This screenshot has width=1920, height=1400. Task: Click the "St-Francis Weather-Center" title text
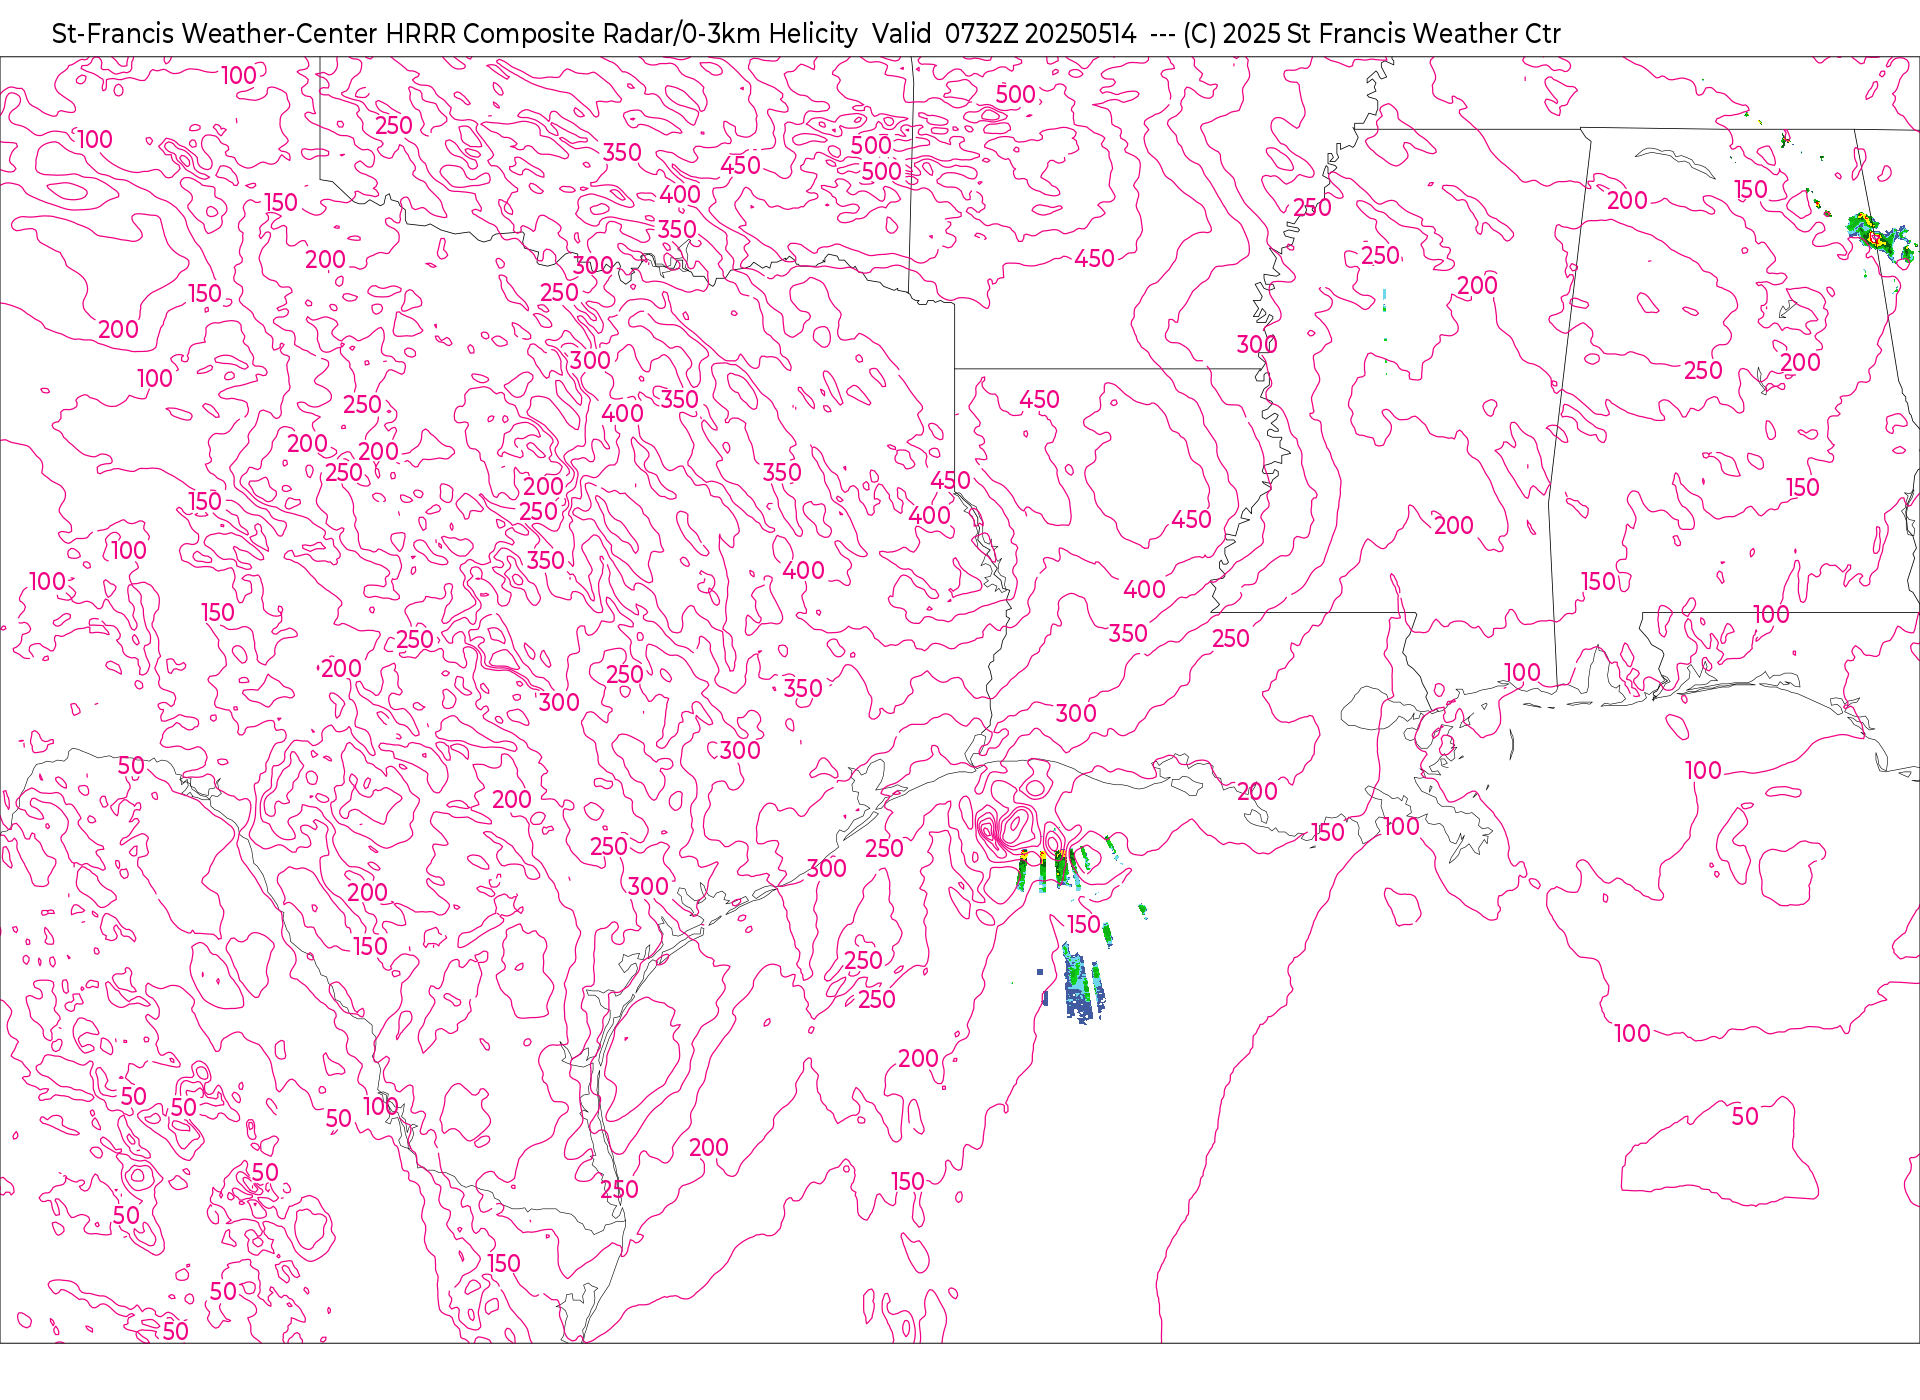215,34
